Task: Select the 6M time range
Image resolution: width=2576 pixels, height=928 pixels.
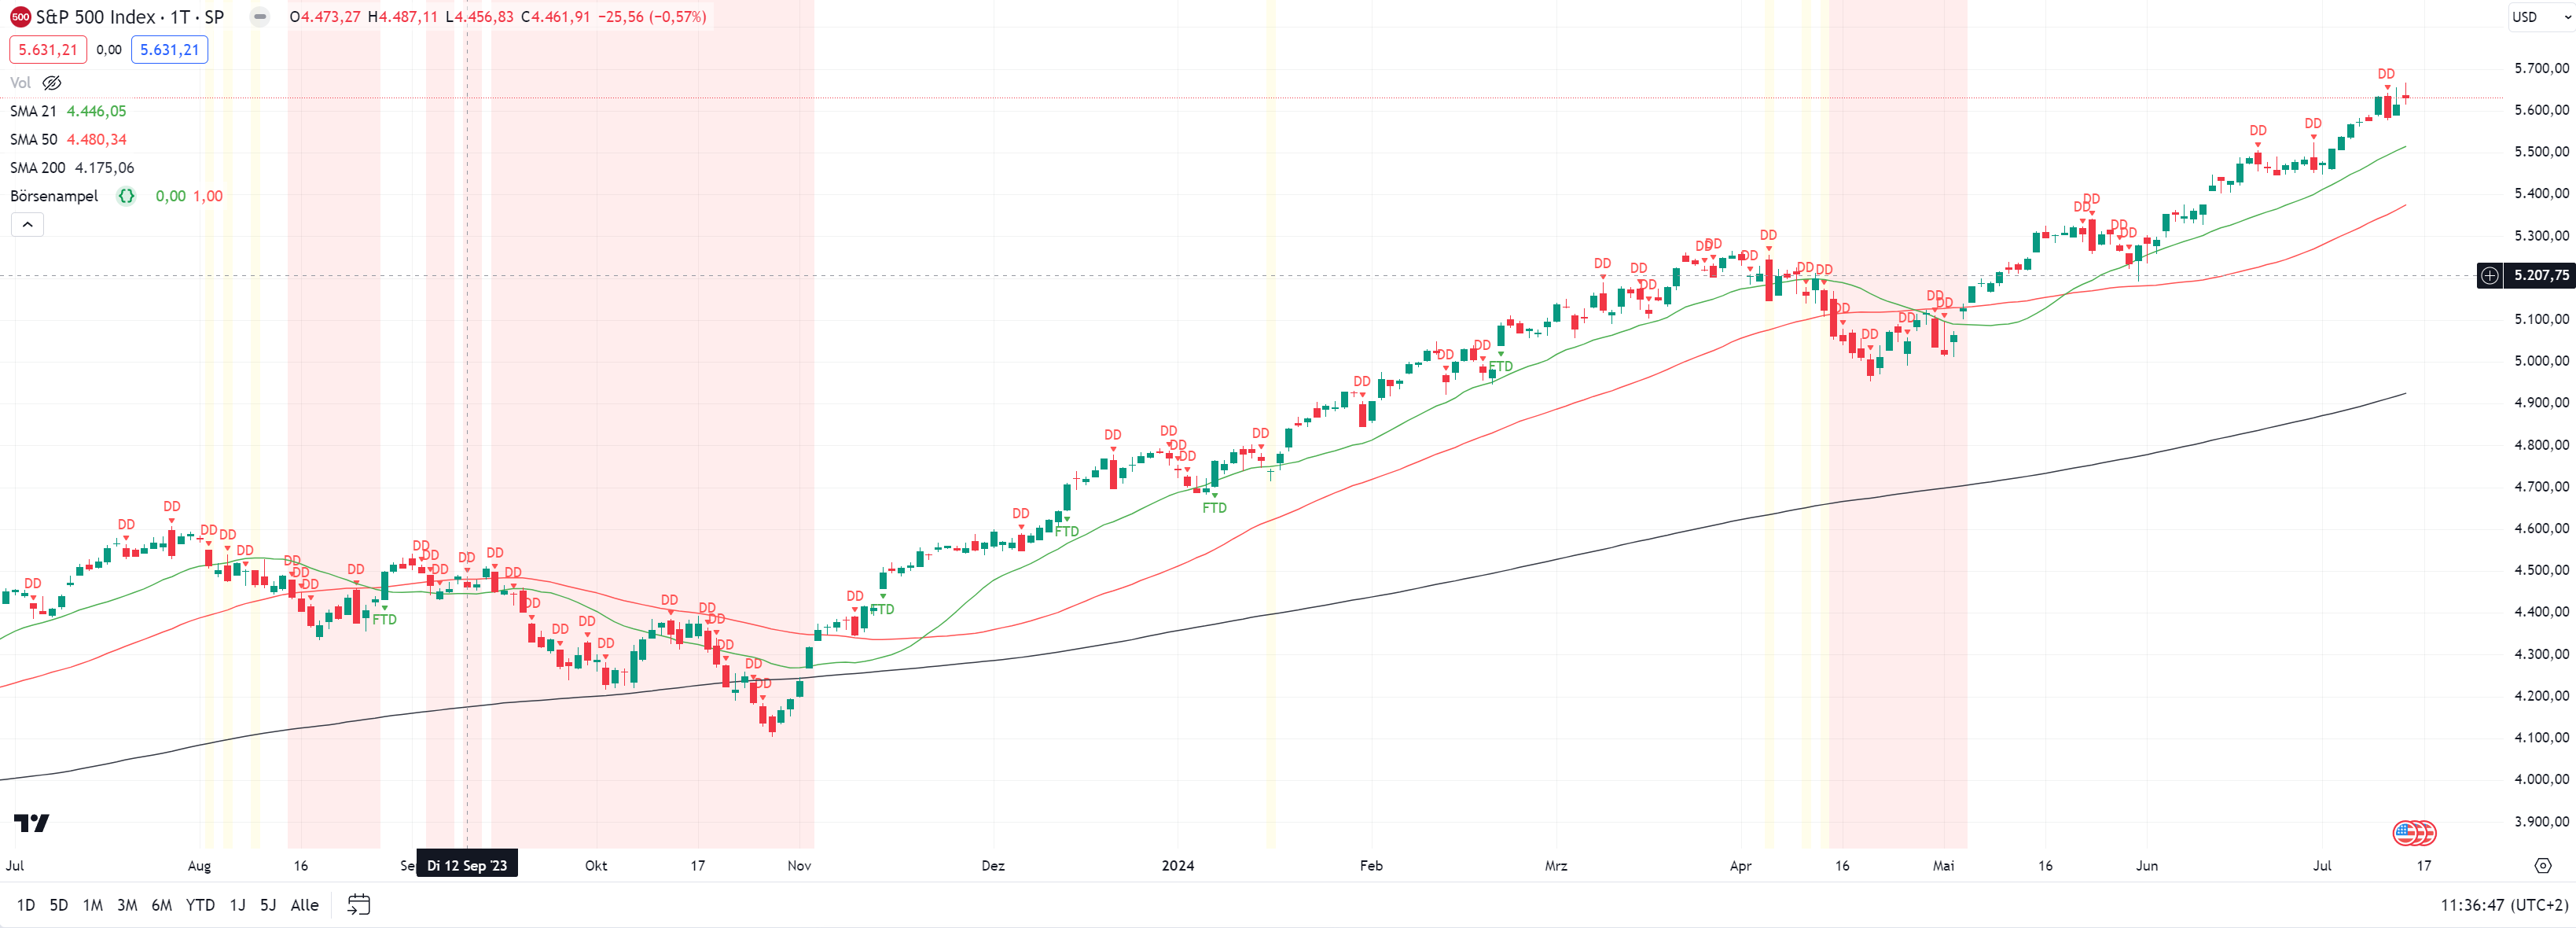Action: [x=161, y=905]
